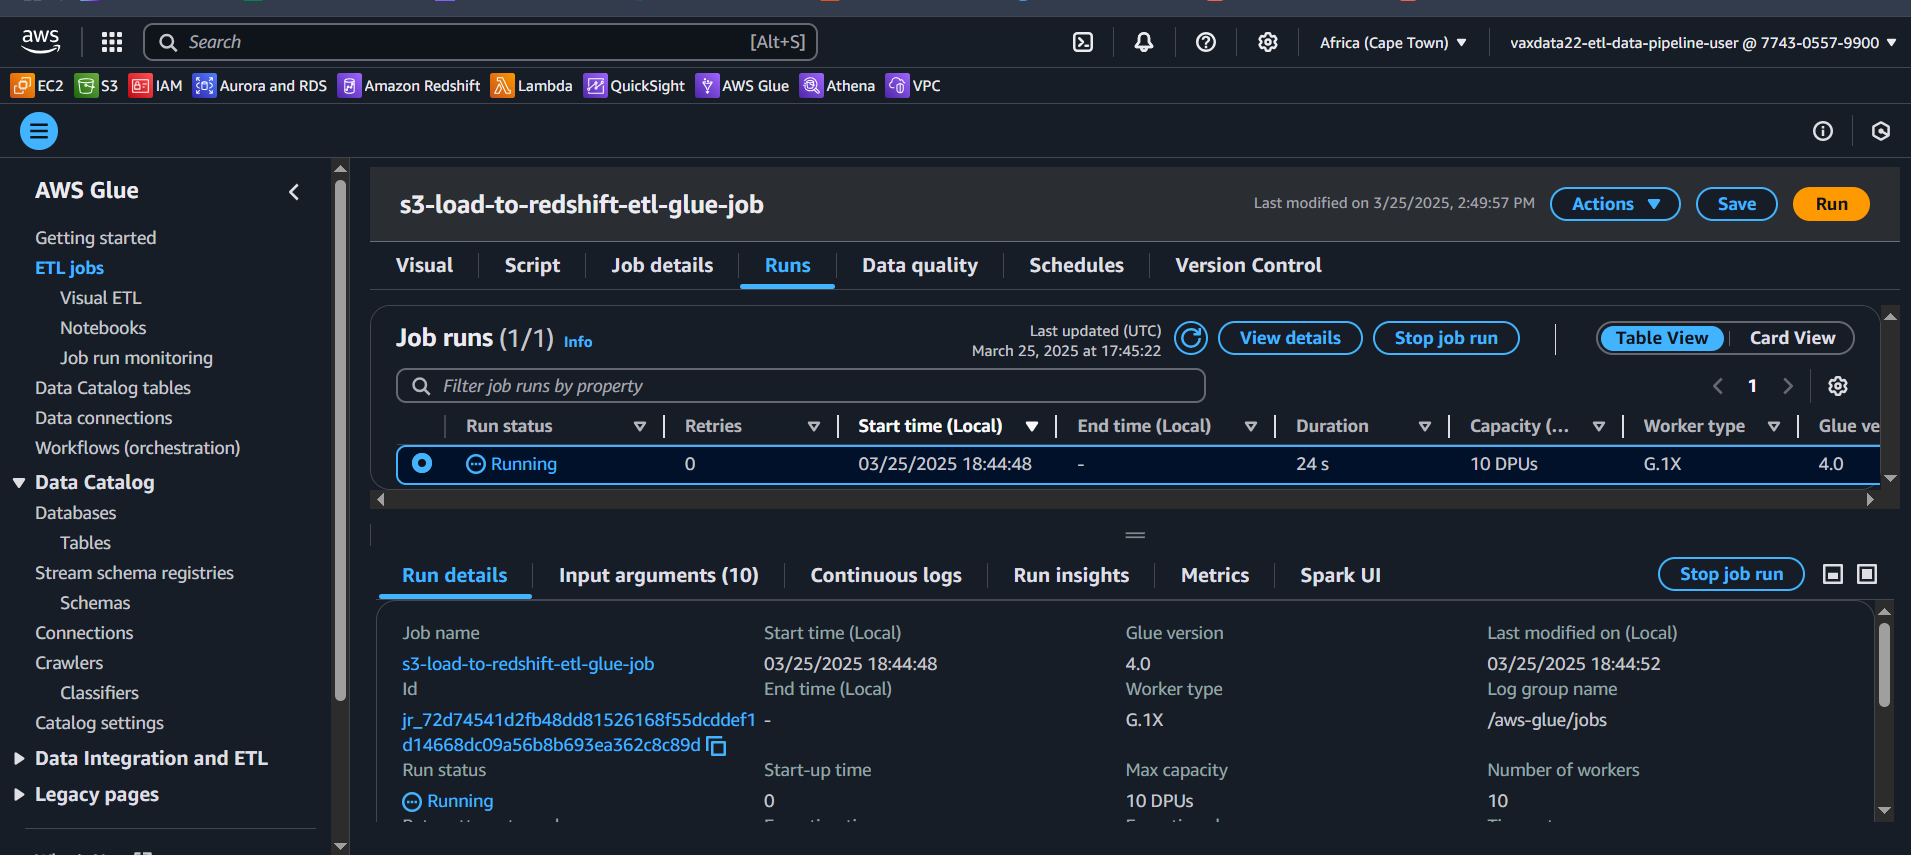
Task: Open the services grid menu icon
Action: tap(112, 42)
